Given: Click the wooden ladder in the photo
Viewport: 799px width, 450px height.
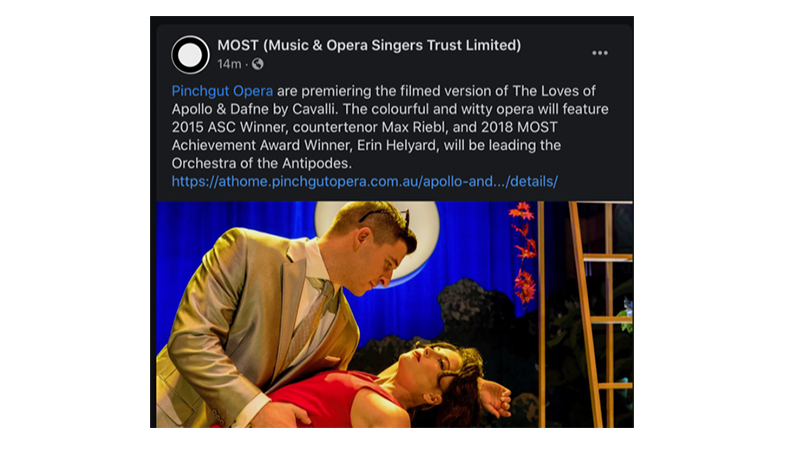Looking at the screenshot, I should (x=596, y=314).
